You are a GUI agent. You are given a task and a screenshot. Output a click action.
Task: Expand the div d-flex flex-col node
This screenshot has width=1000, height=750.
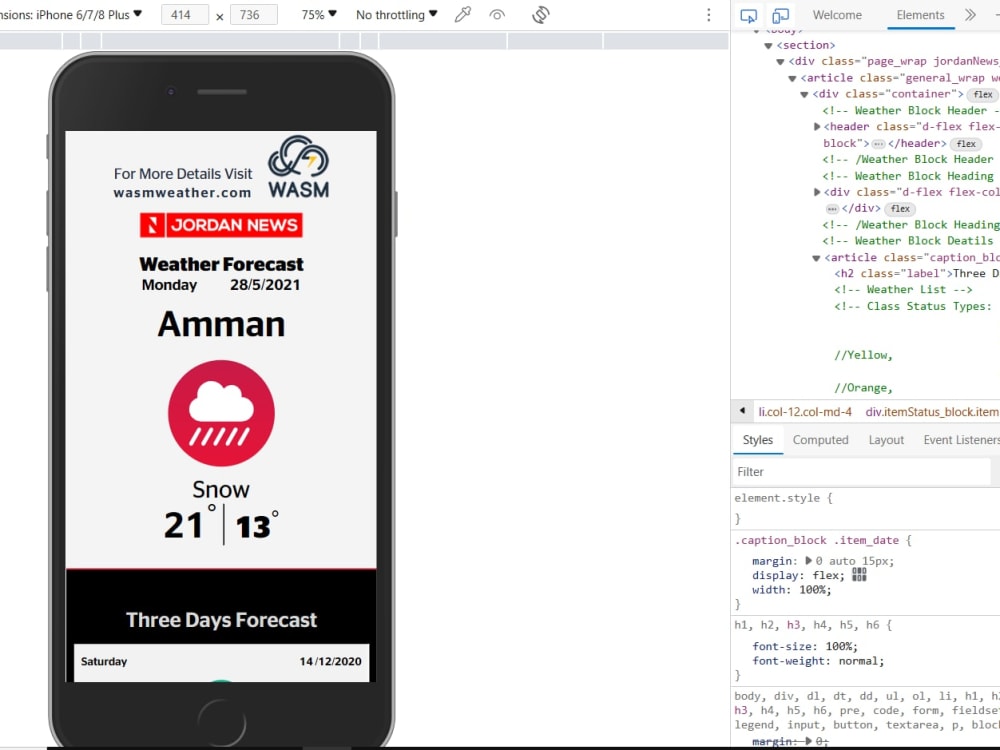[x=817, y=192]
